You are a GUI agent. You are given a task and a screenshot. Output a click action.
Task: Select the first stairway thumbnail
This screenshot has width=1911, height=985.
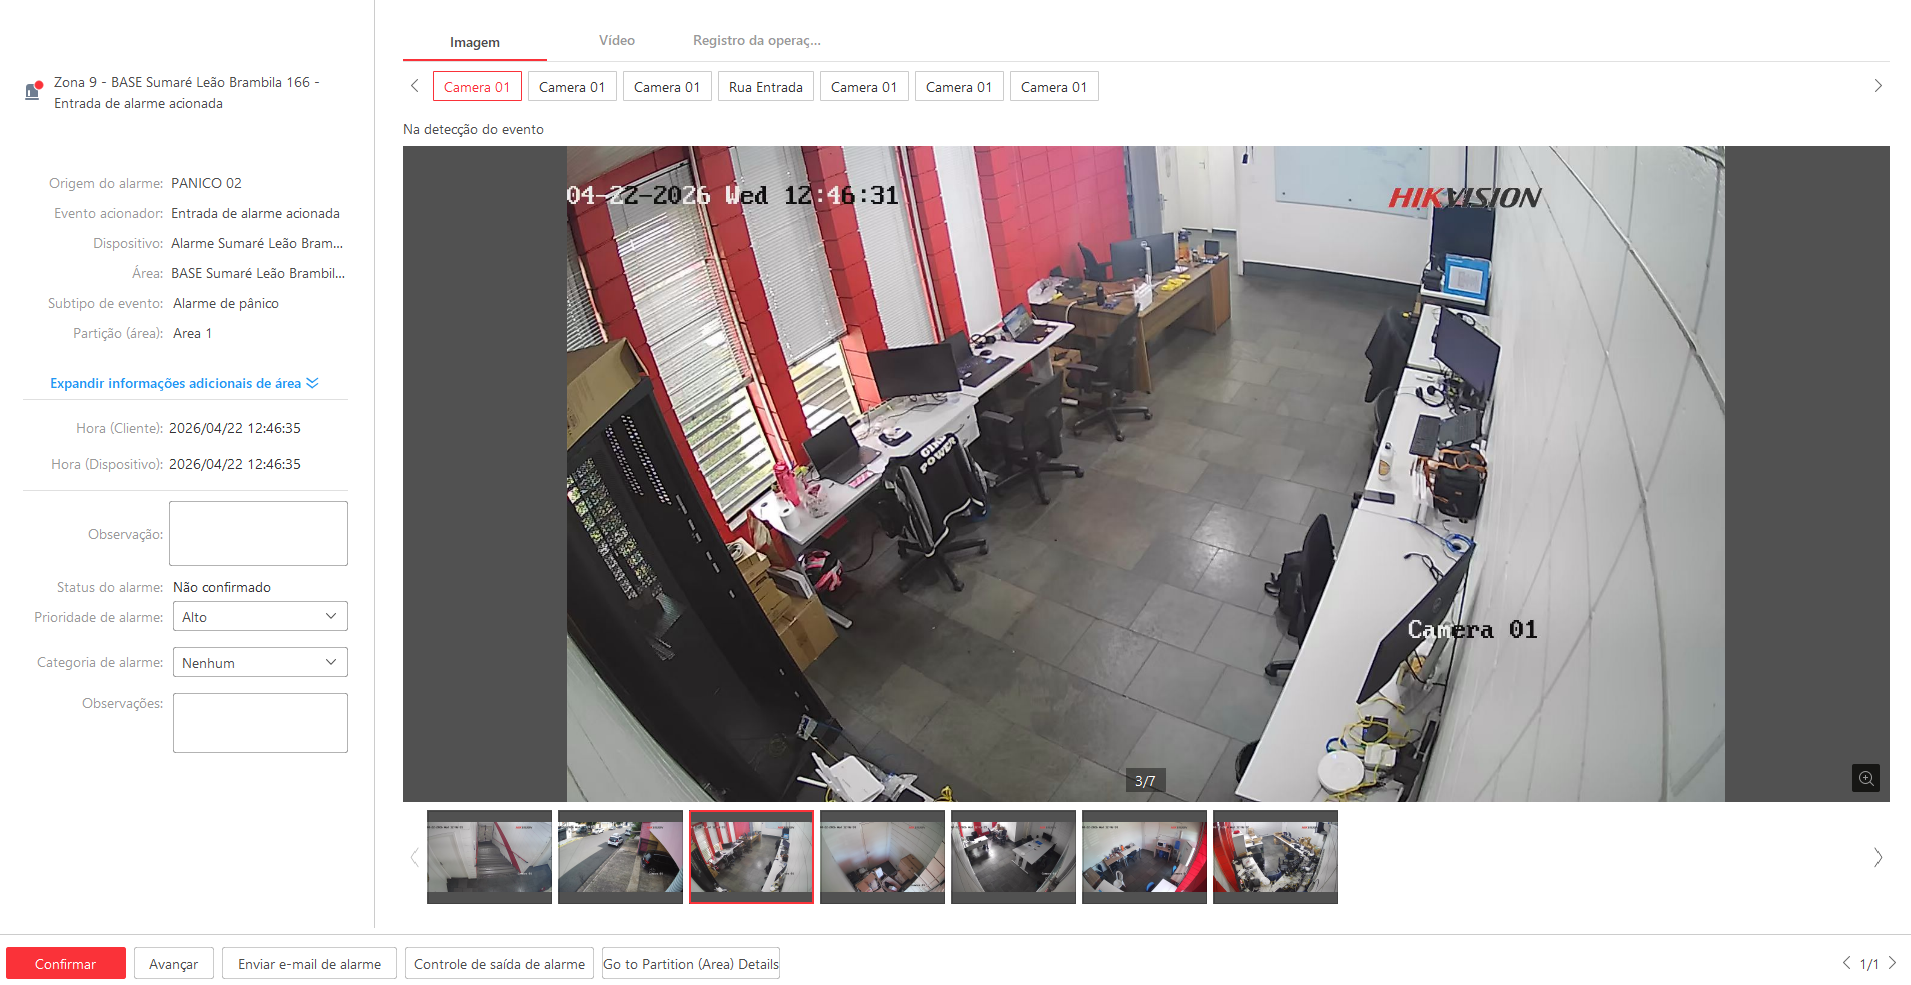tap(489, 856)
